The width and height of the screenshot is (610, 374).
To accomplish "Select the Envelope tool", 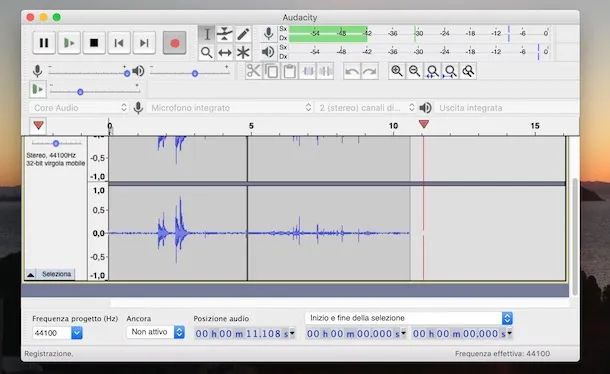I will pyautogui.click(x=224, y=34).
